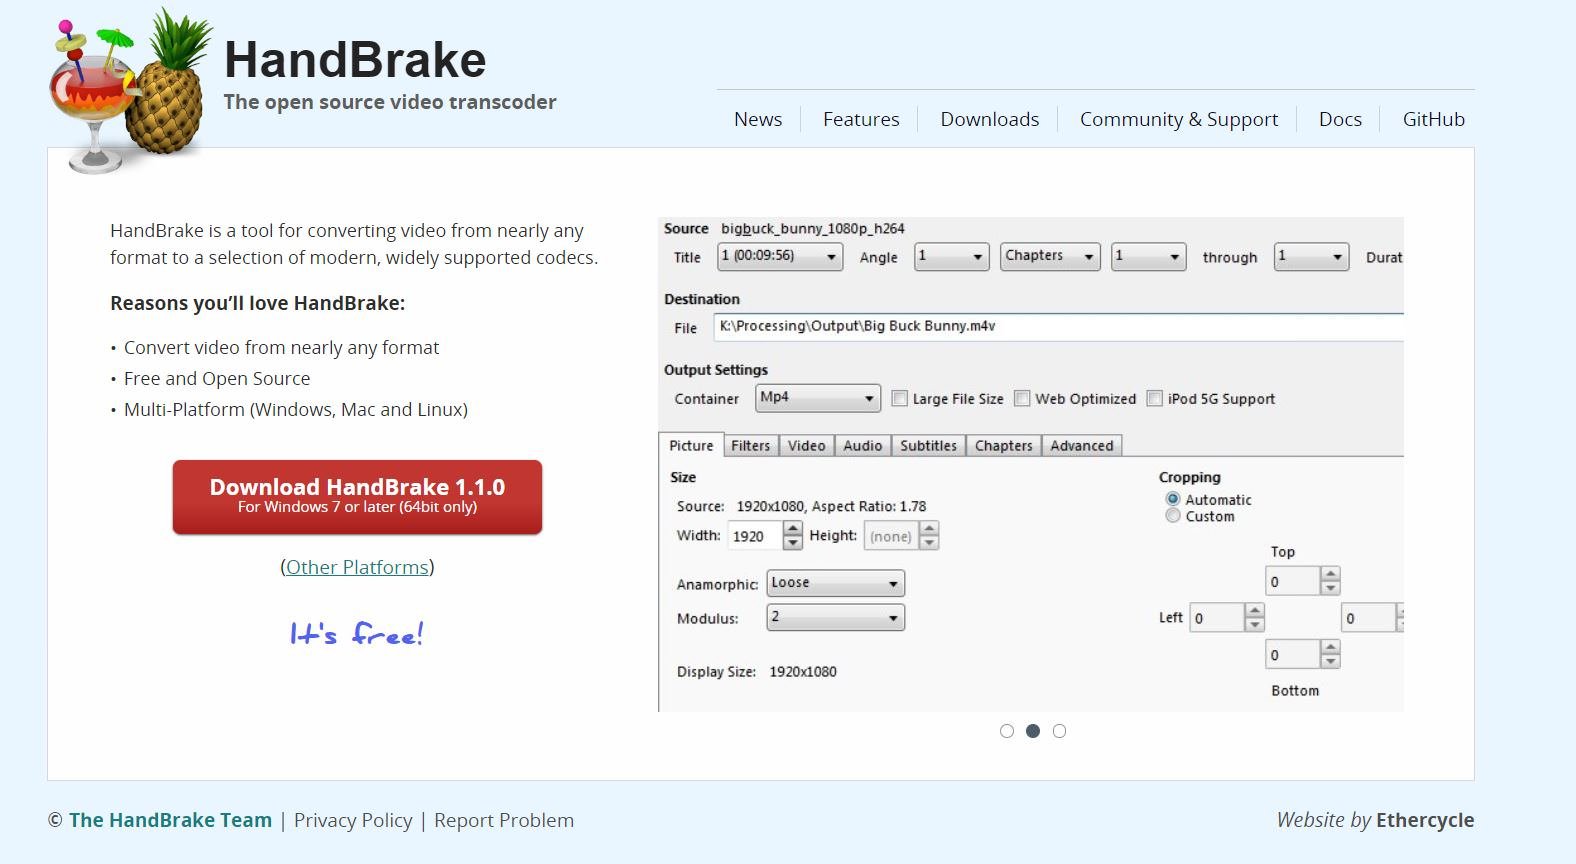Switch to the Chapters tab

[x=1003, y=446]
